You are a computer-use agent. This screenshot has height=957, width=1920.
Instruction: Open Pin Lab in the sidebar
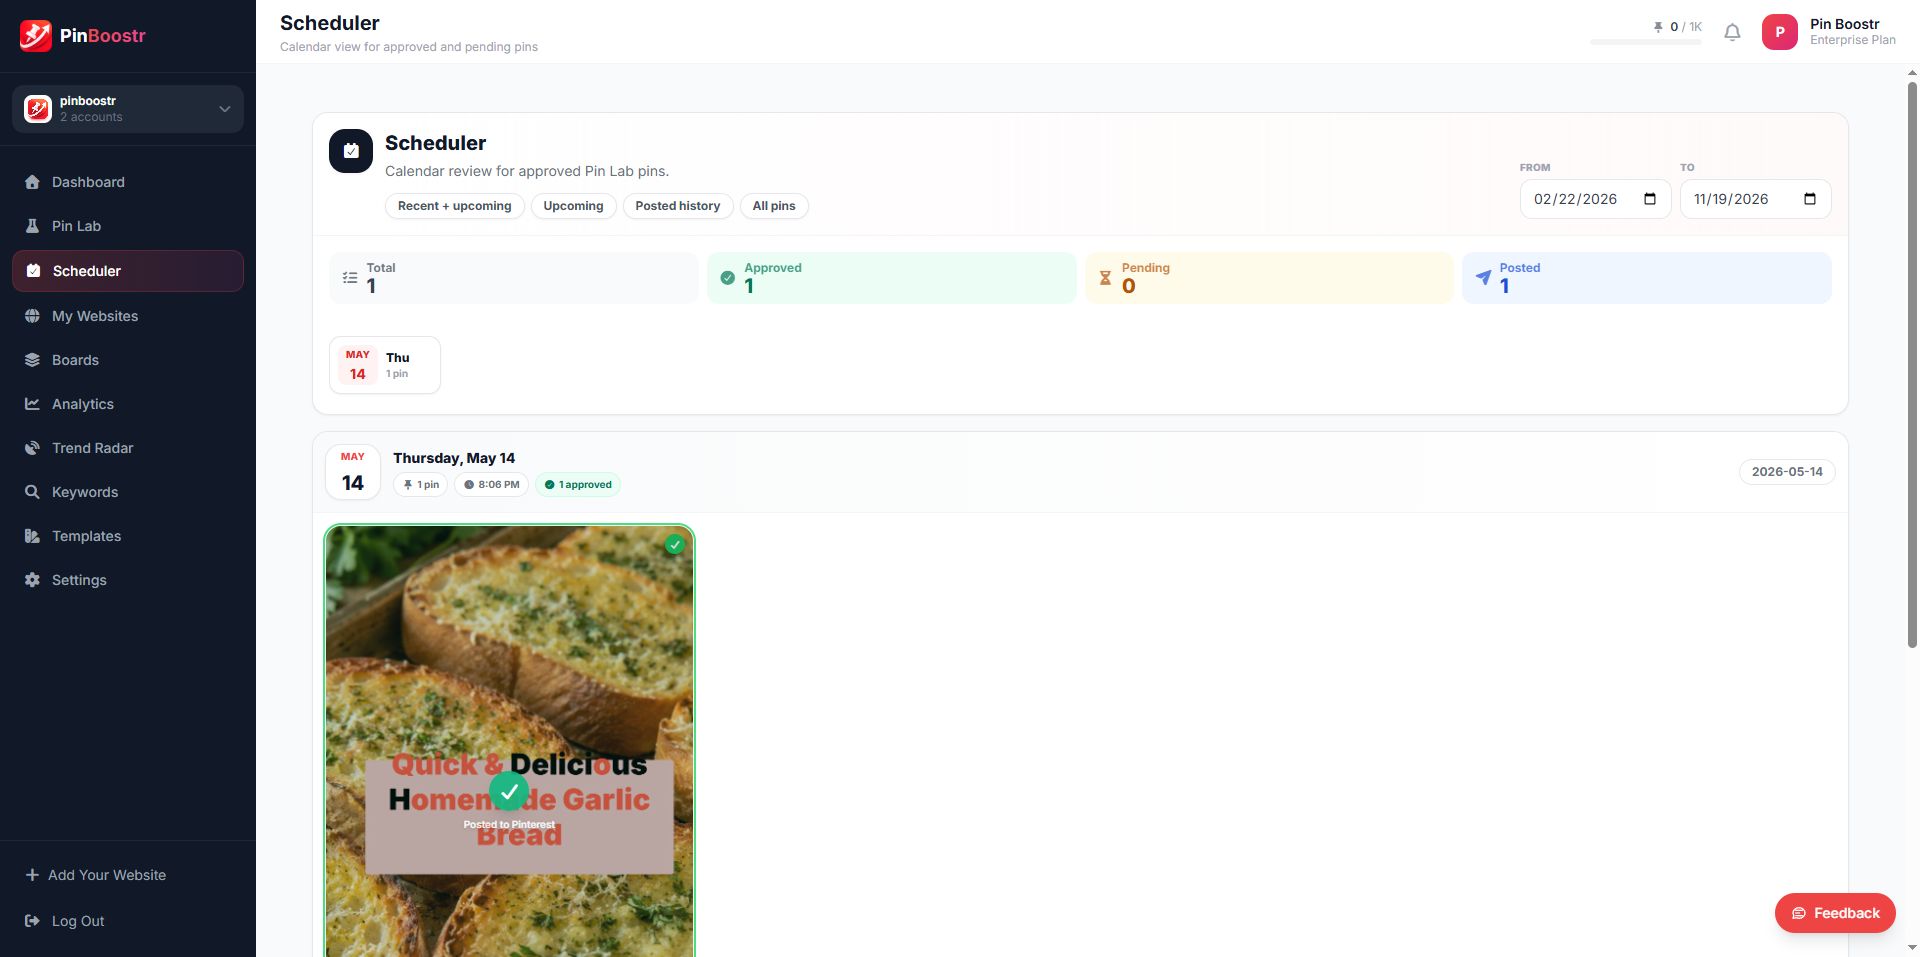[128, 226]
